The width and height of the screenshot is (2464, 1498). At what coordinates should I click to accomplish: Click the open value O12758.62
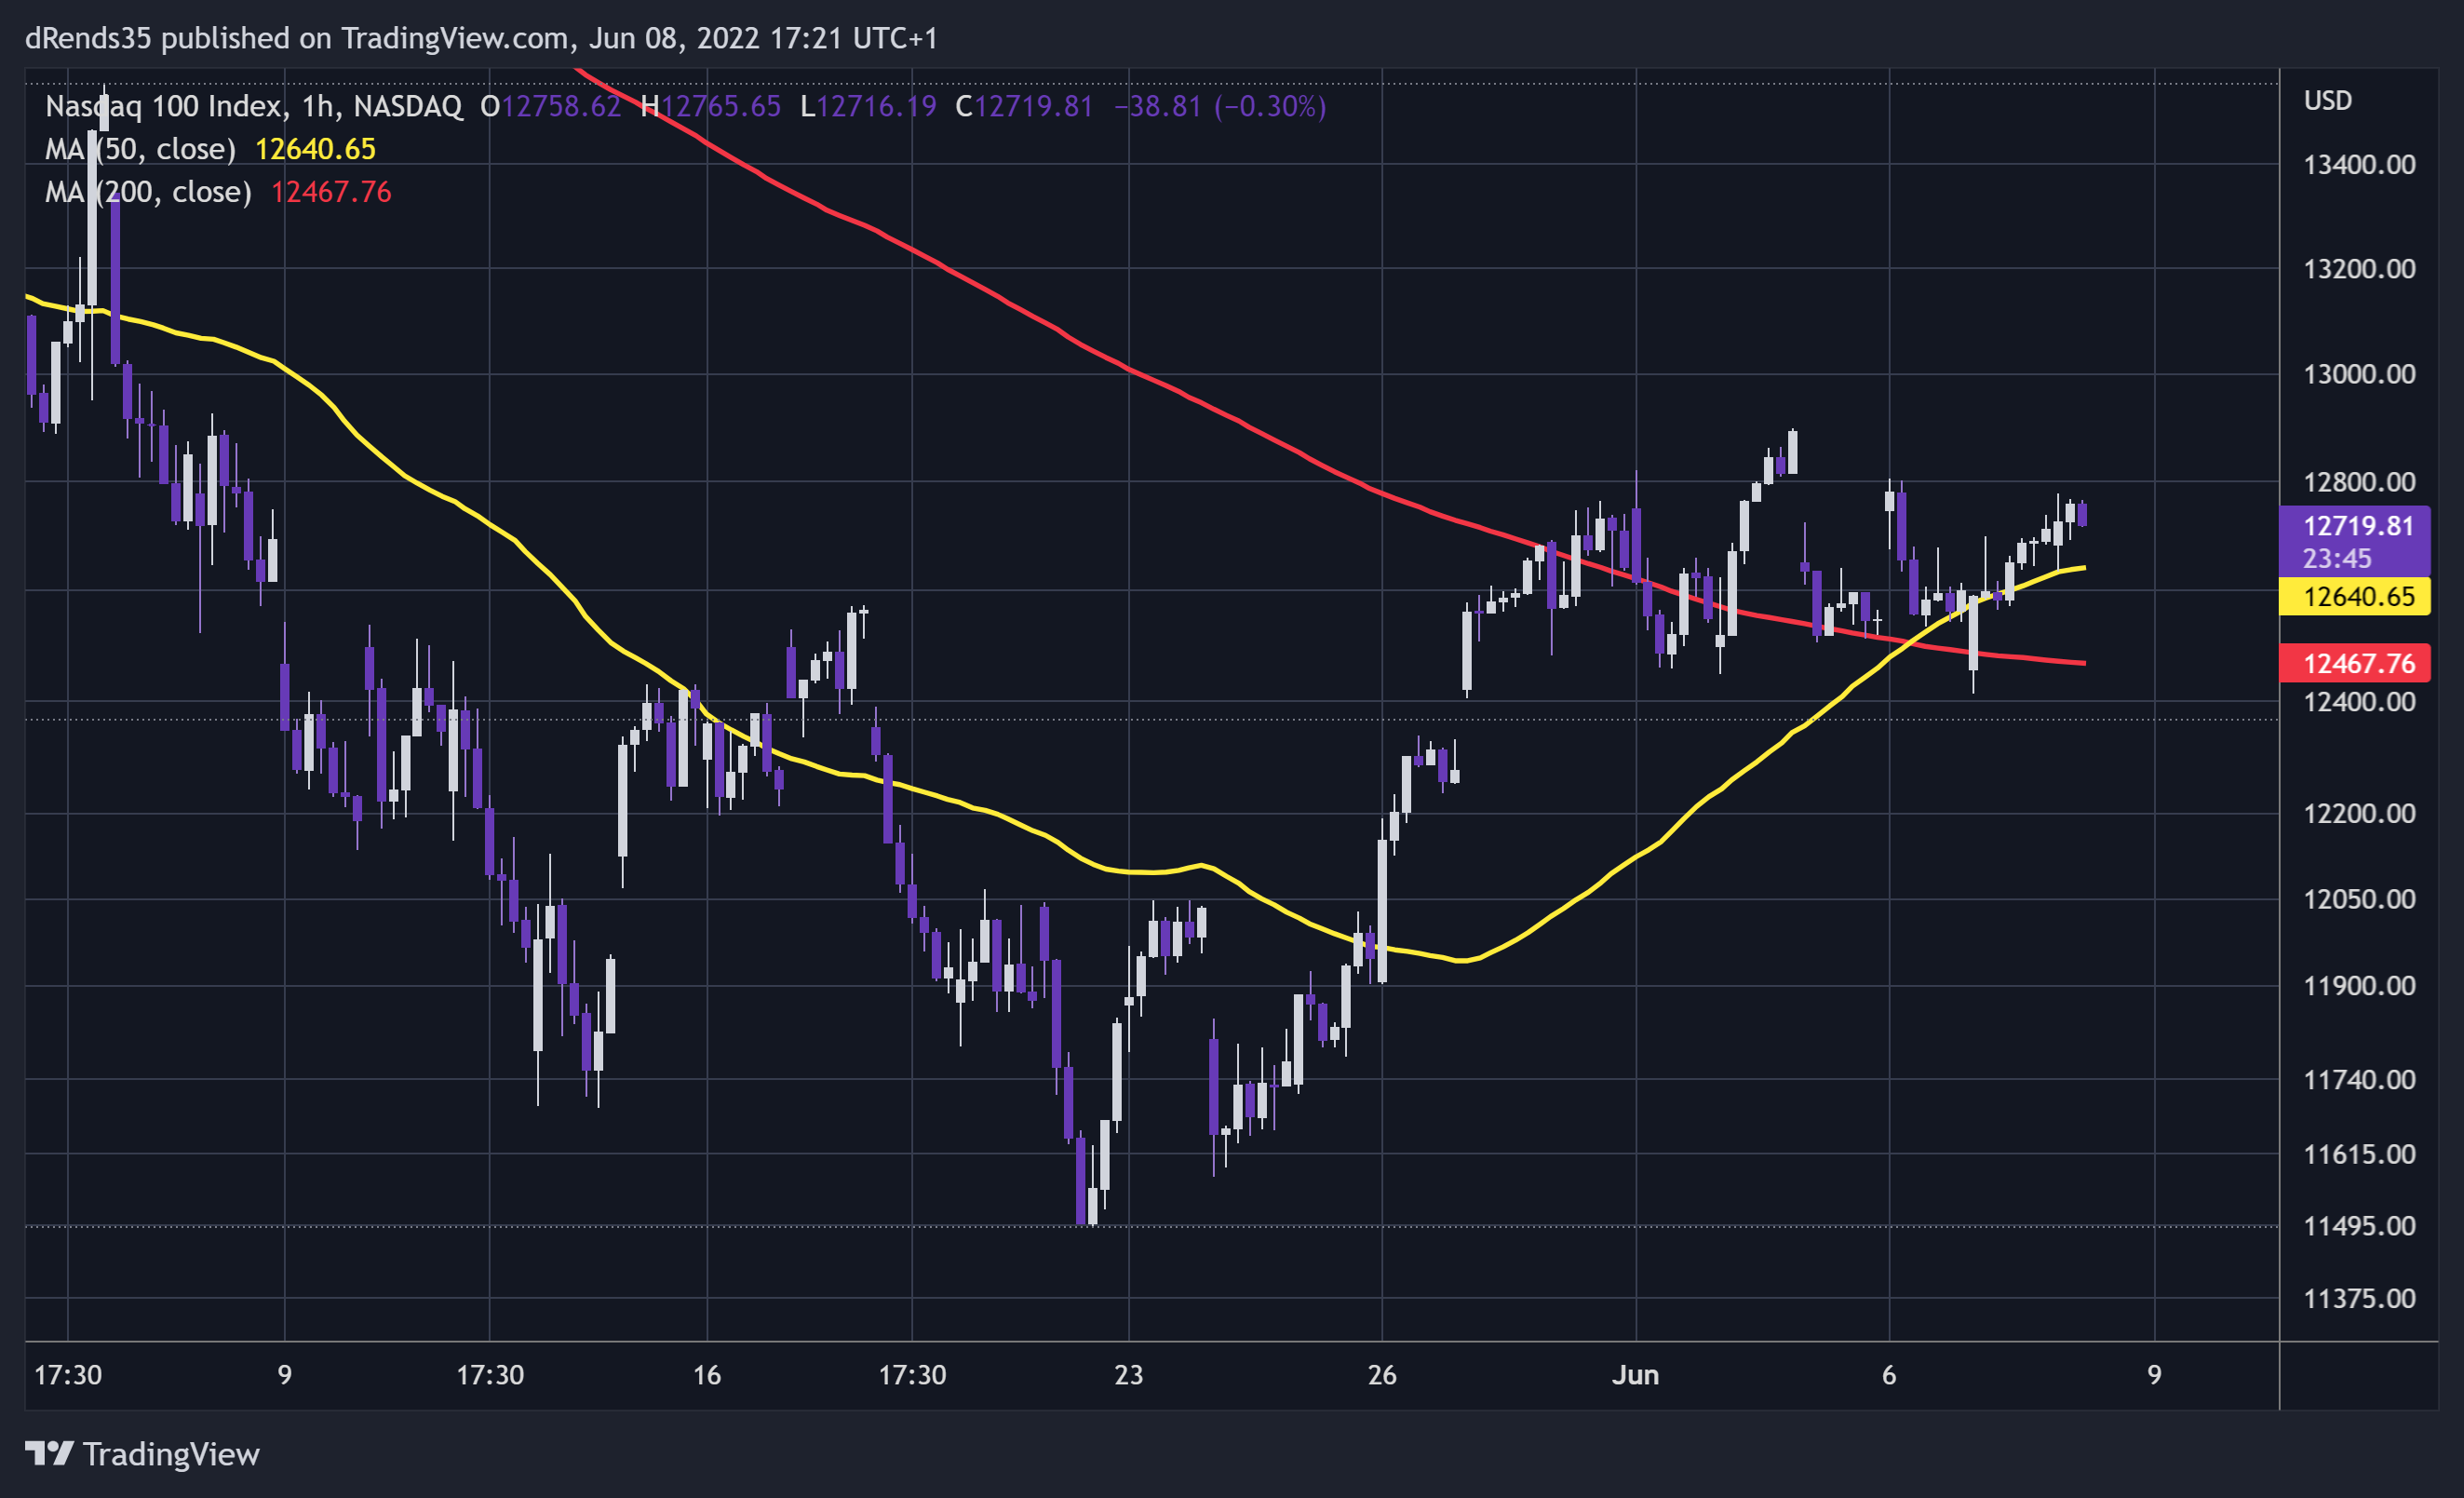tap(551, 106)
